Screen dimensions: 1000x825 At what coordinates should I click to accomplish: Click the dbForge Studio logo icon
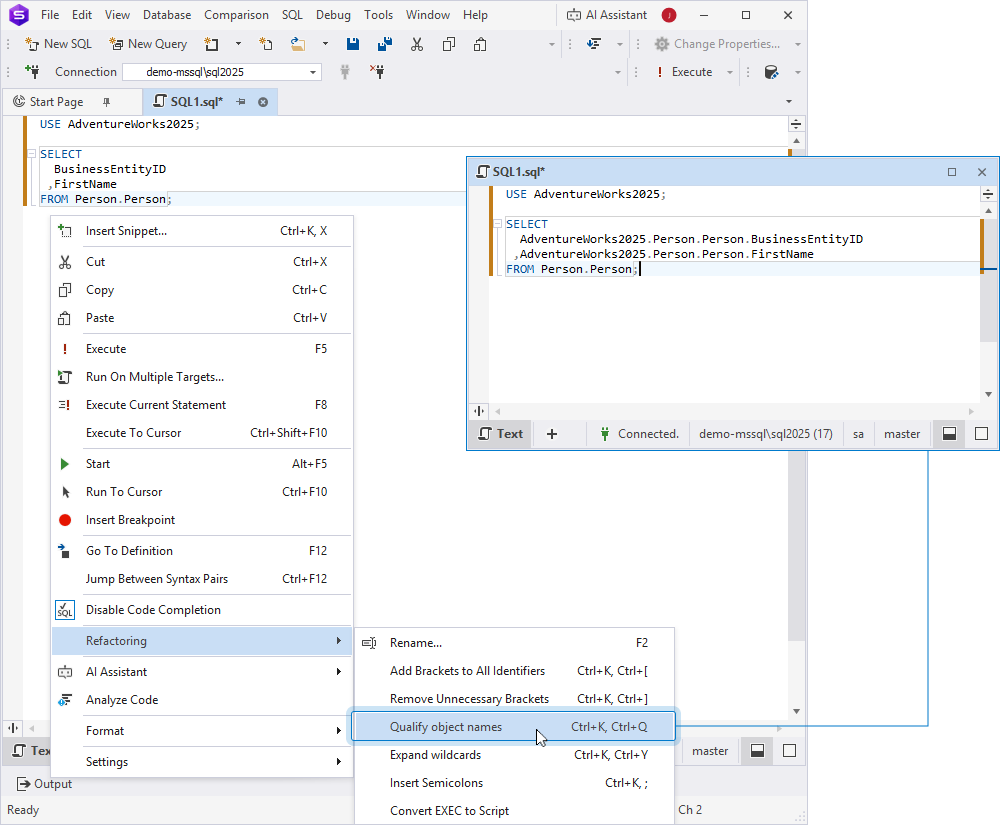click(x=19, y=15)
